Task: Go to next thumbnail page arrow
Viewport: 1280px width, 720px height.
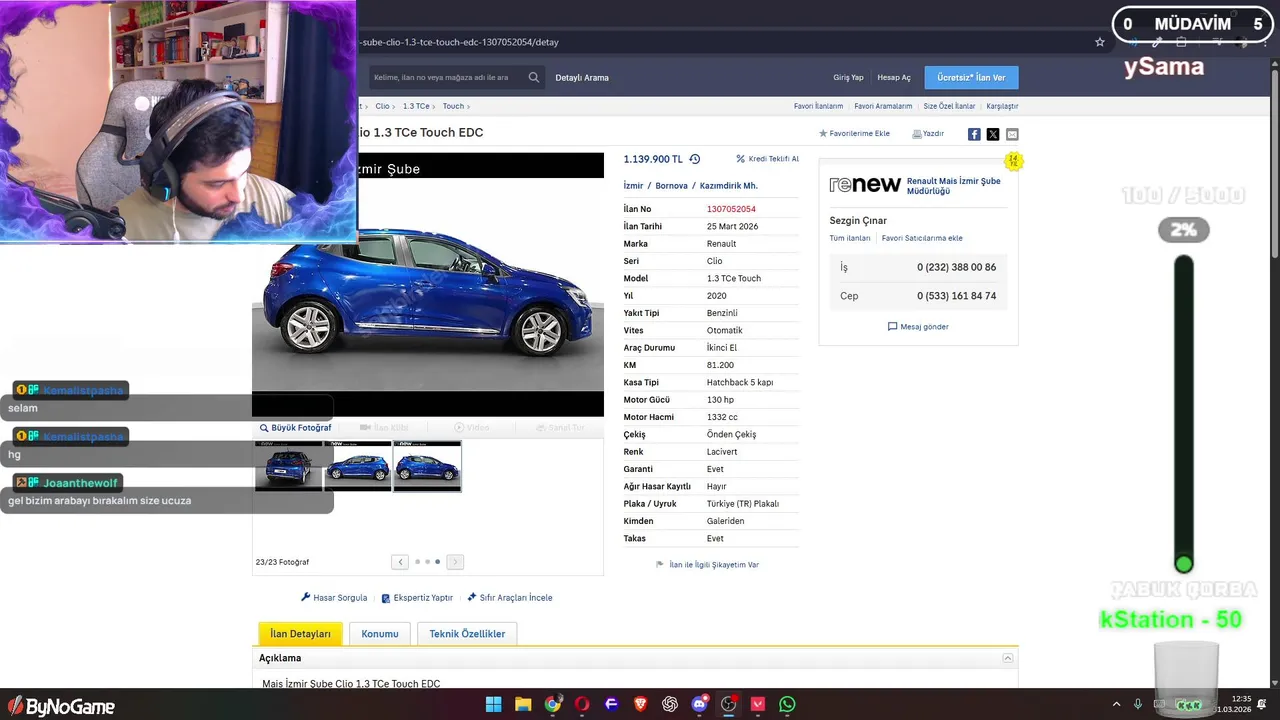Action: [455, 562]
